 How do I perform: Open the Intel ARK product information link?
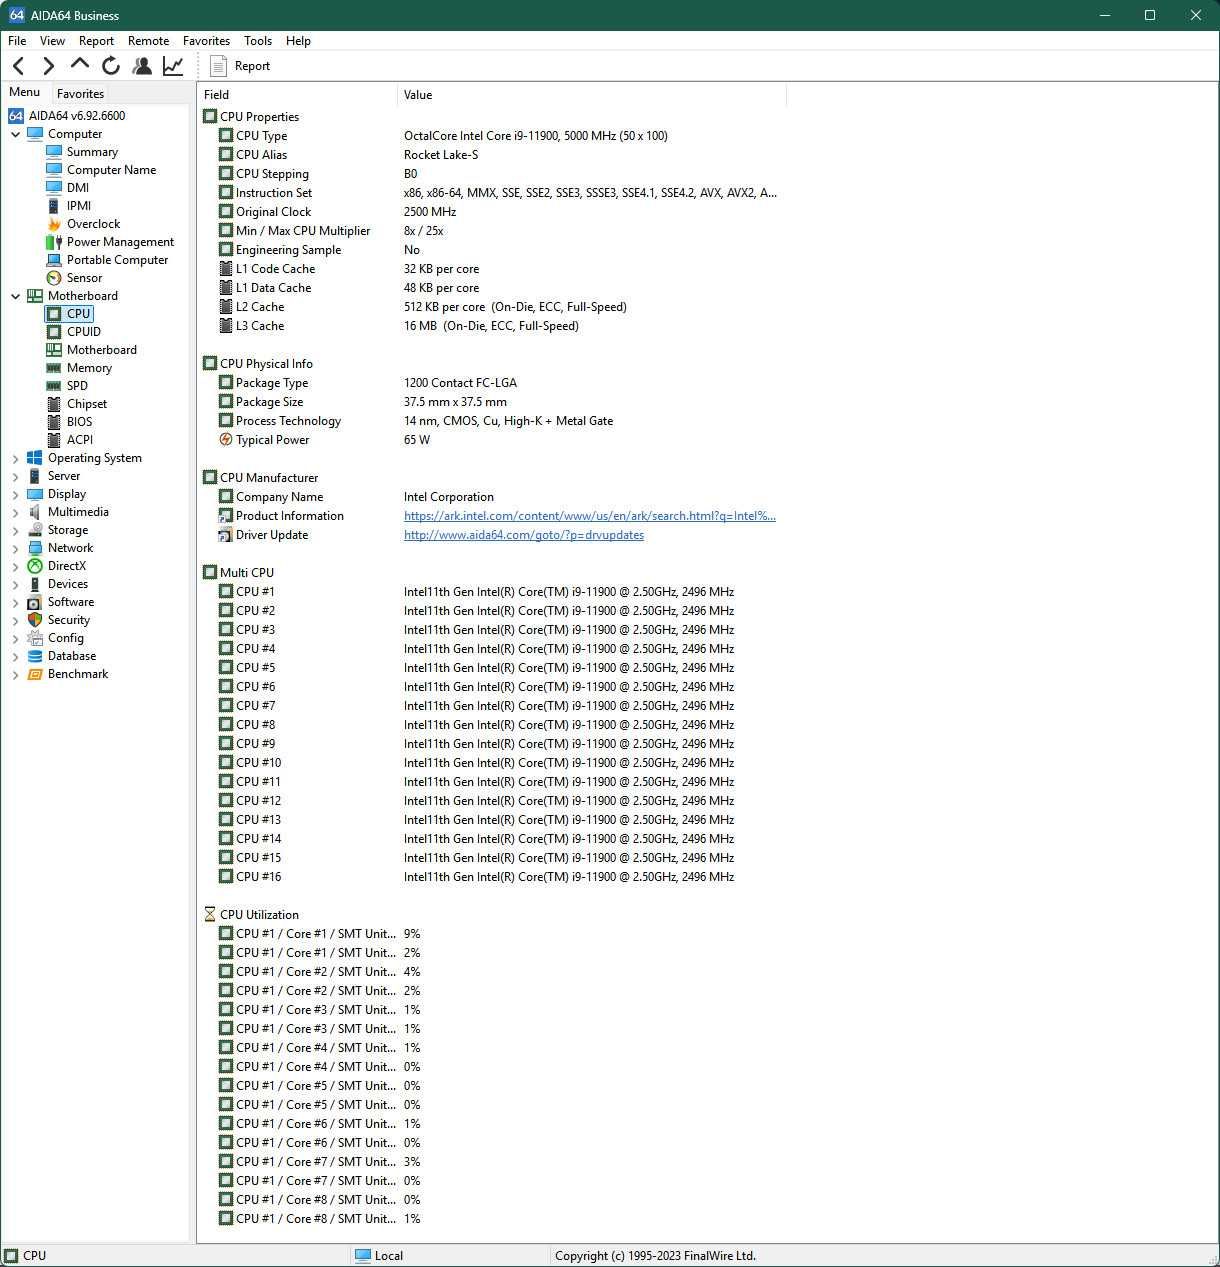pyautogui.click(x=590, y=516)
